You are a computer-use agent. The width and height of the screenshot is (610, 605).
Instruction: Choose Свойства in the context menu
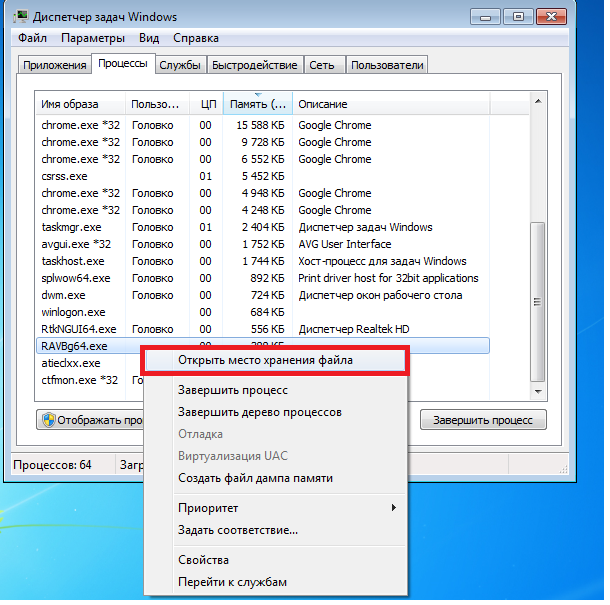tap(203, 560)
